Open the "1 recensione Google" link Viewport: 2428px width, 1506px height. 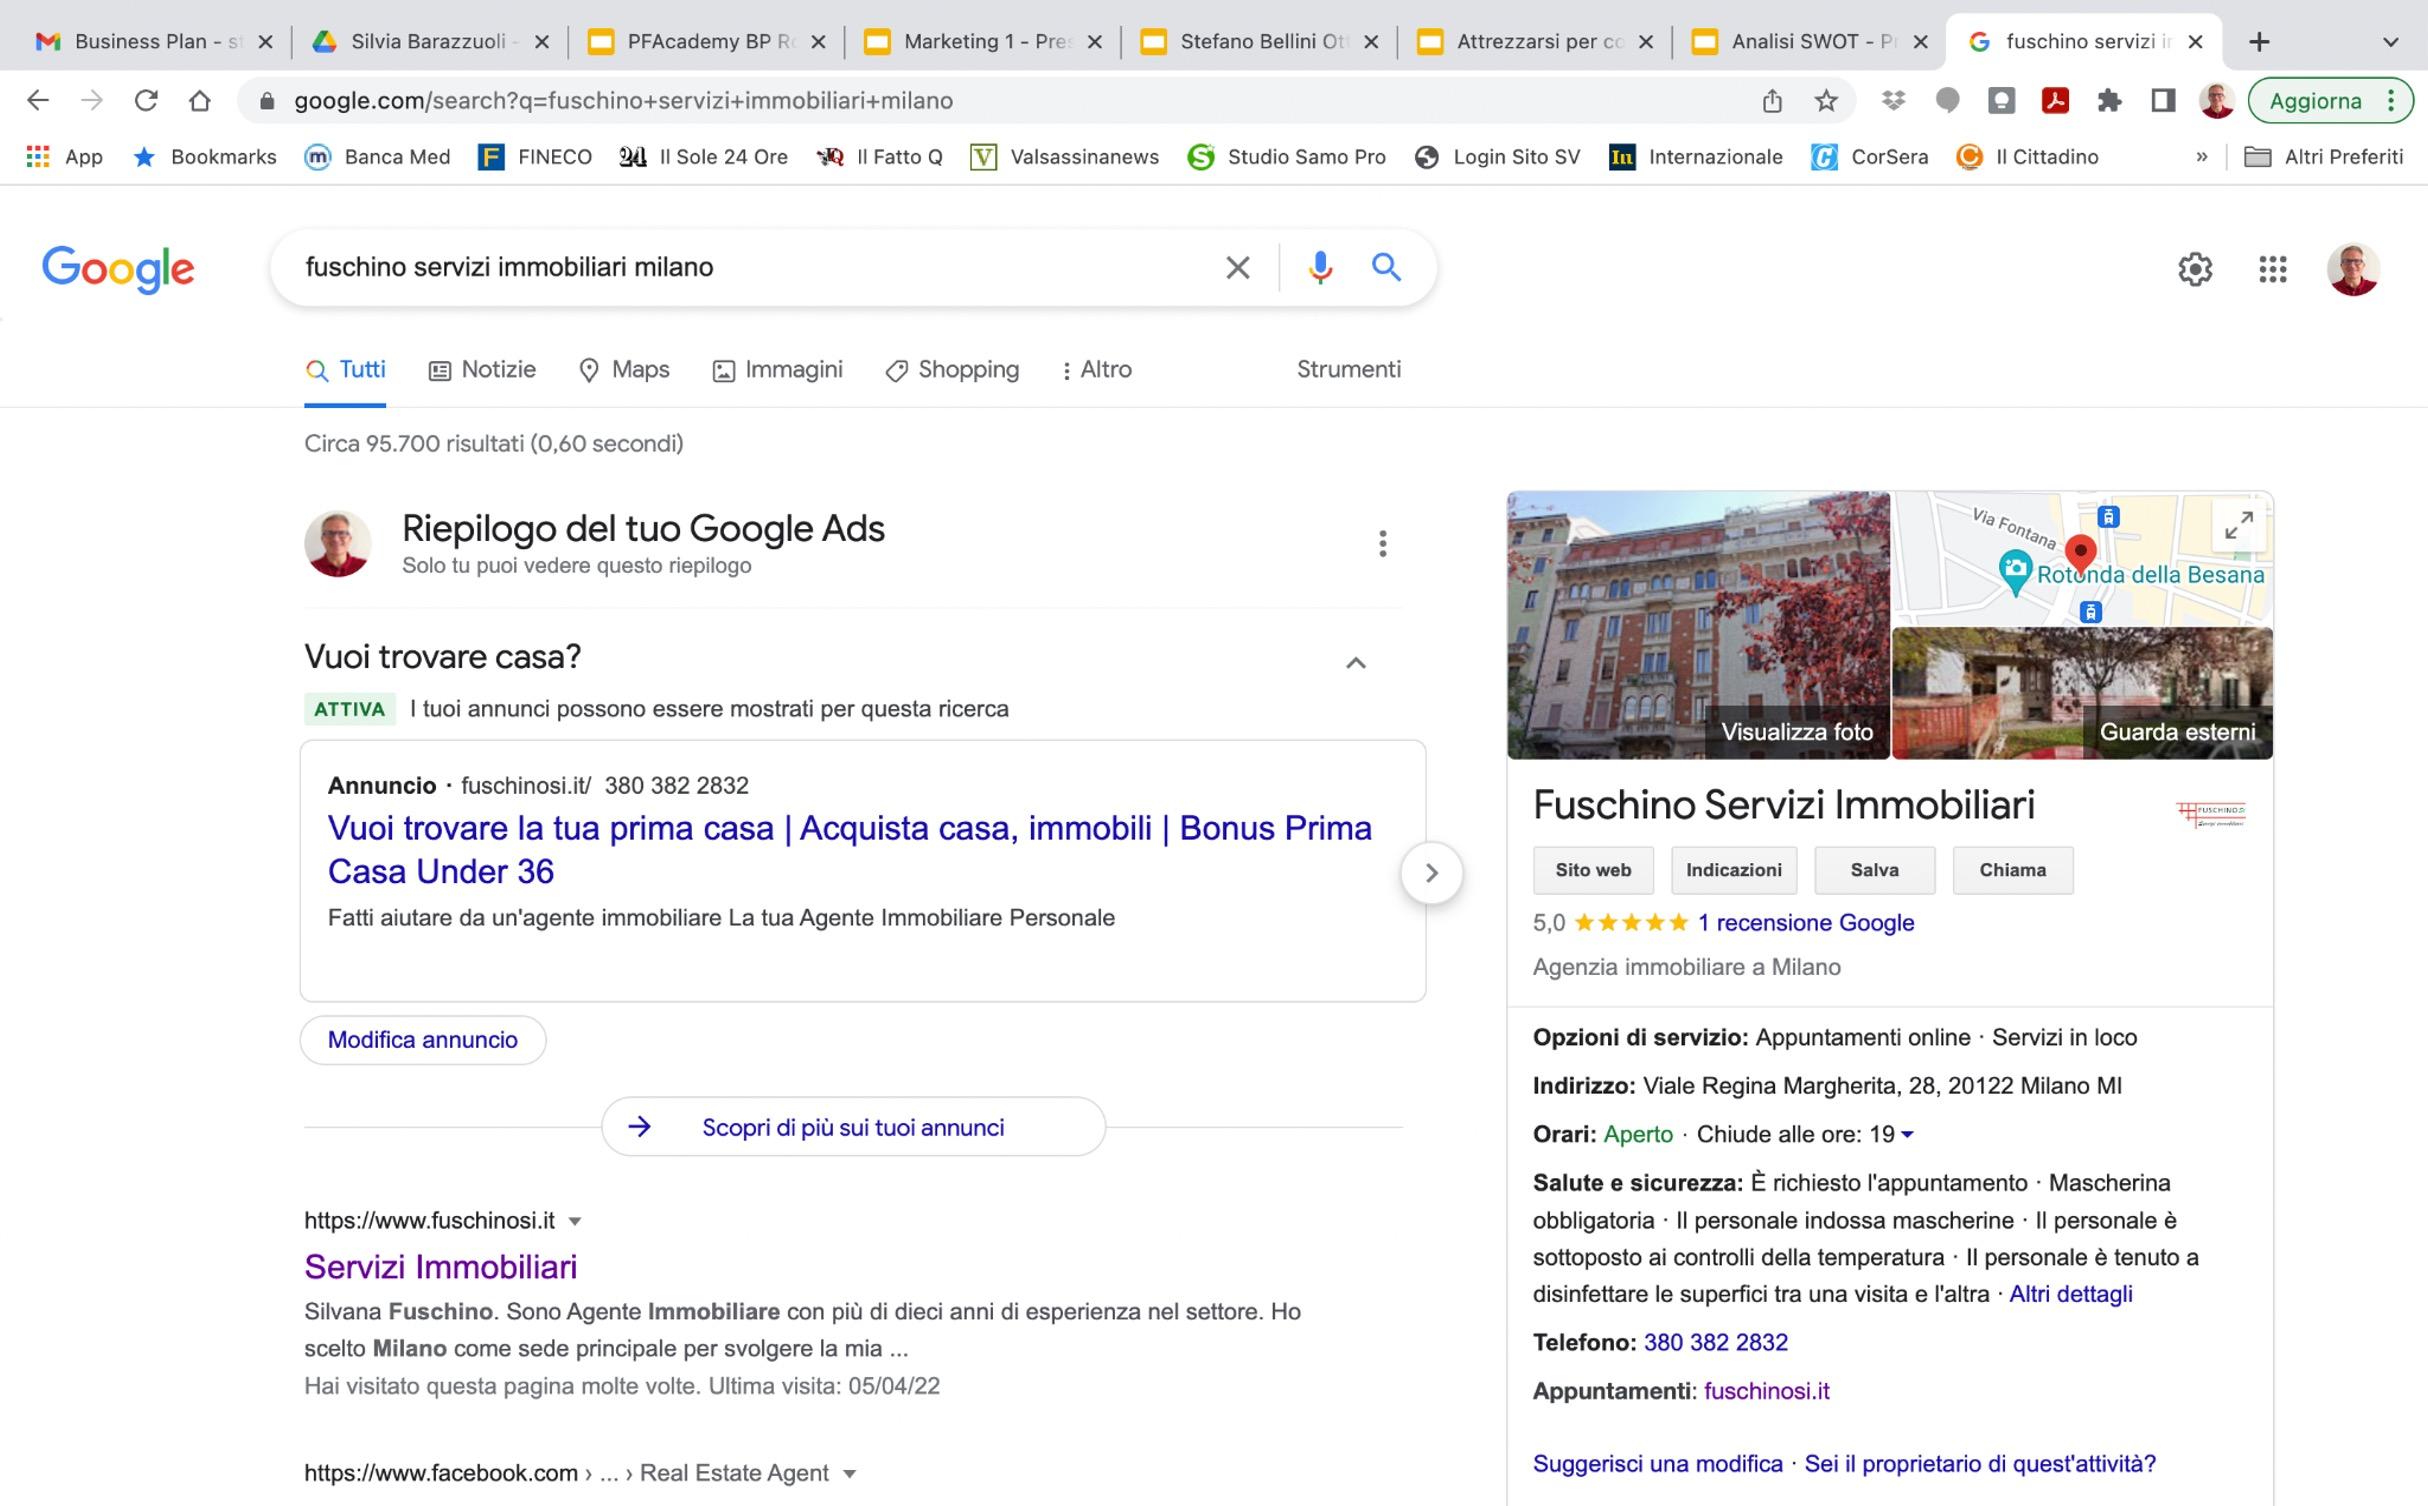coord(1805,922)
